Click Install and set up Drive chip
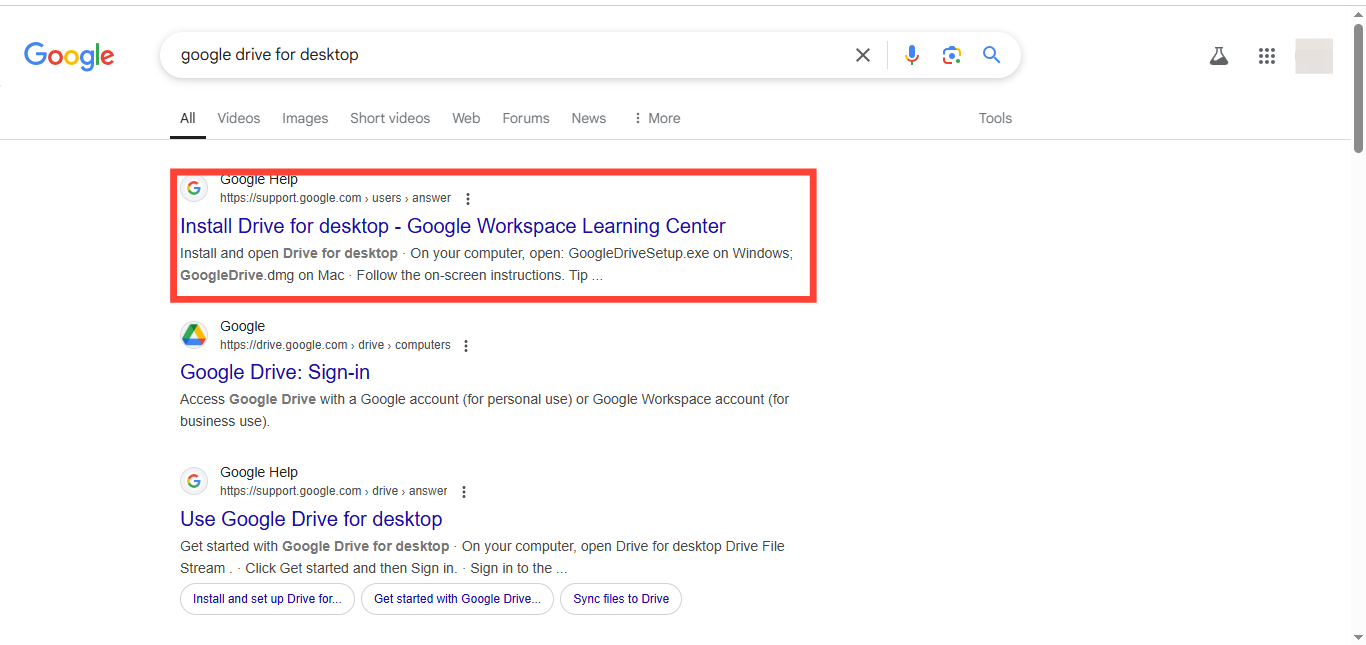 tap(267, 599)
